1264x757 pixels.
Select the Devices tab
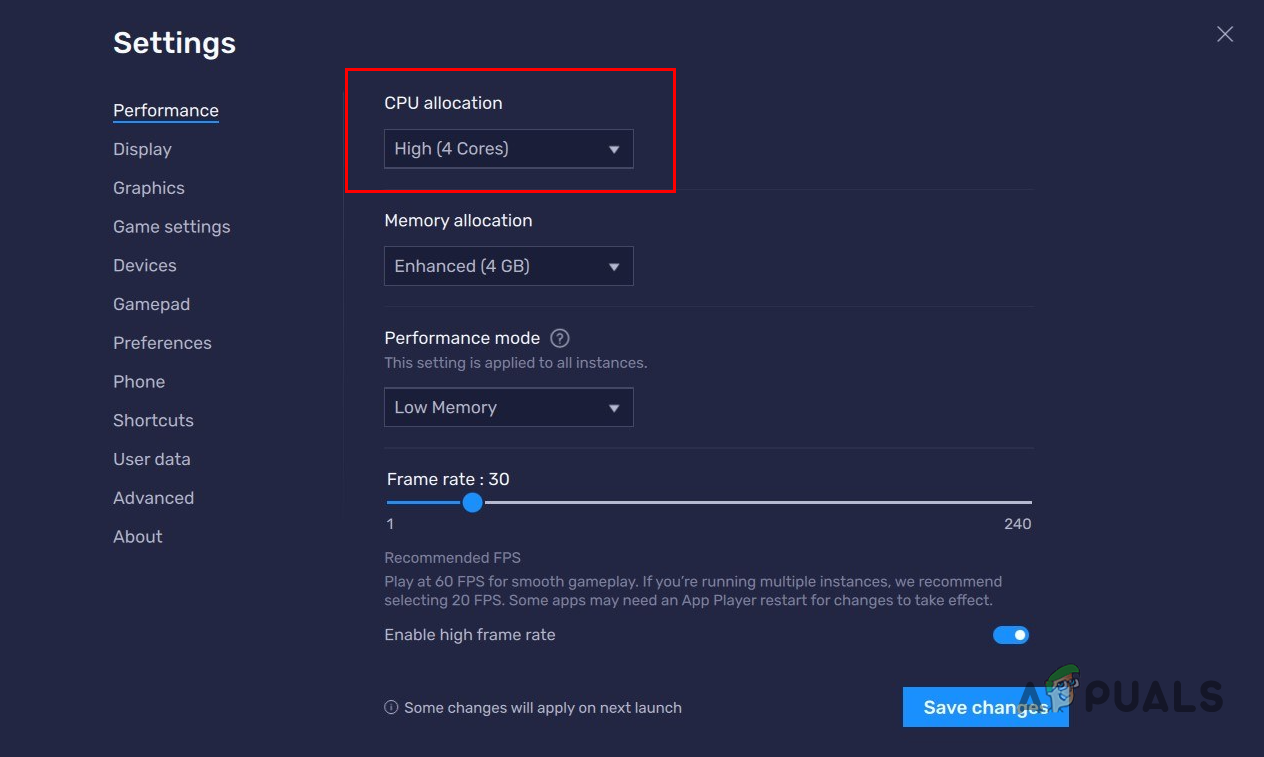click(144, 265)
